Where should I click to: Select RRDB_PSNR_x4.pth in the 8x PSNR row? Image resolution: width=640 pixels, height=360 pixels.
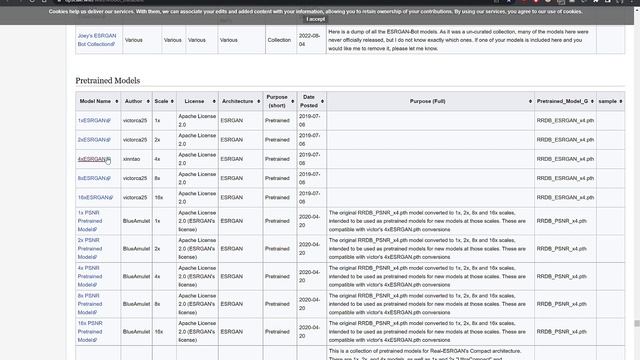(562, 304)
